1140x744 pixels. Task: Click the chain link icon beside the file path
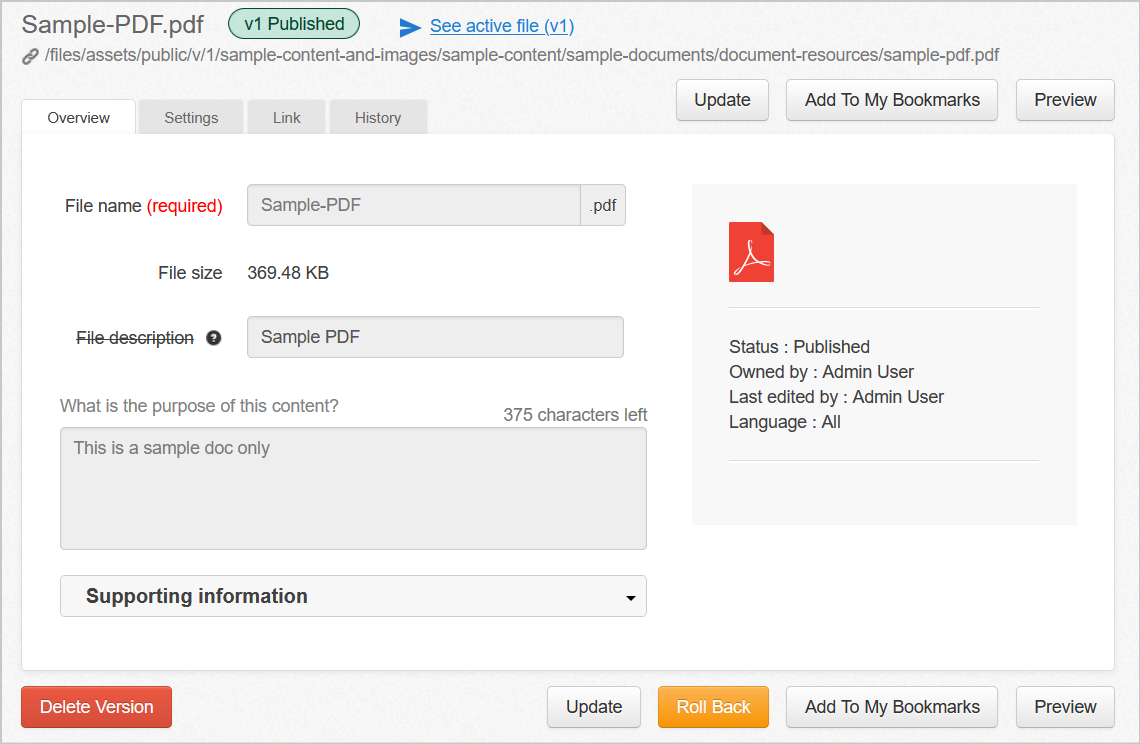(x=29, y=55)
